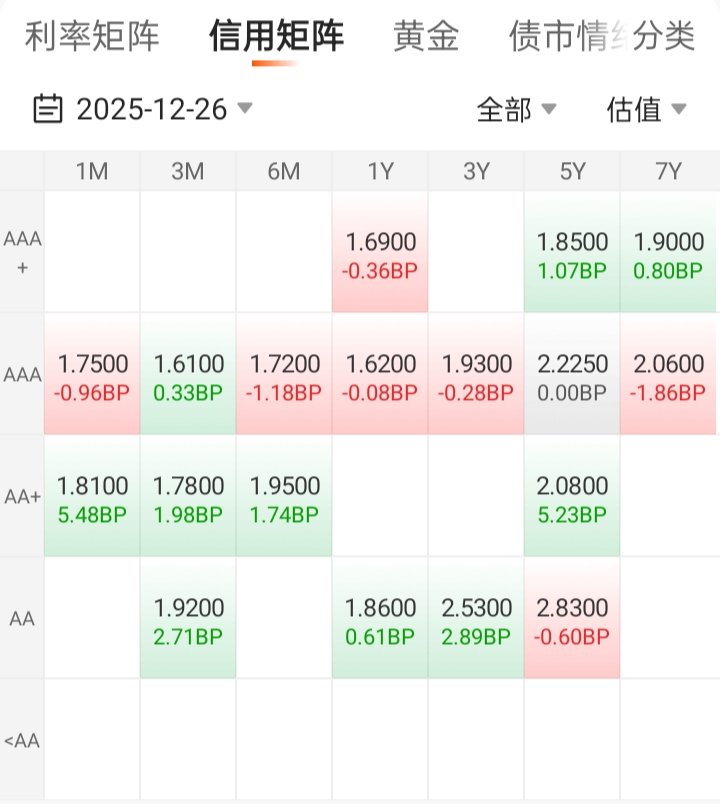
Task: Select the AAA+ 1Y cell showing 1.6900
Action: [380, 254]
